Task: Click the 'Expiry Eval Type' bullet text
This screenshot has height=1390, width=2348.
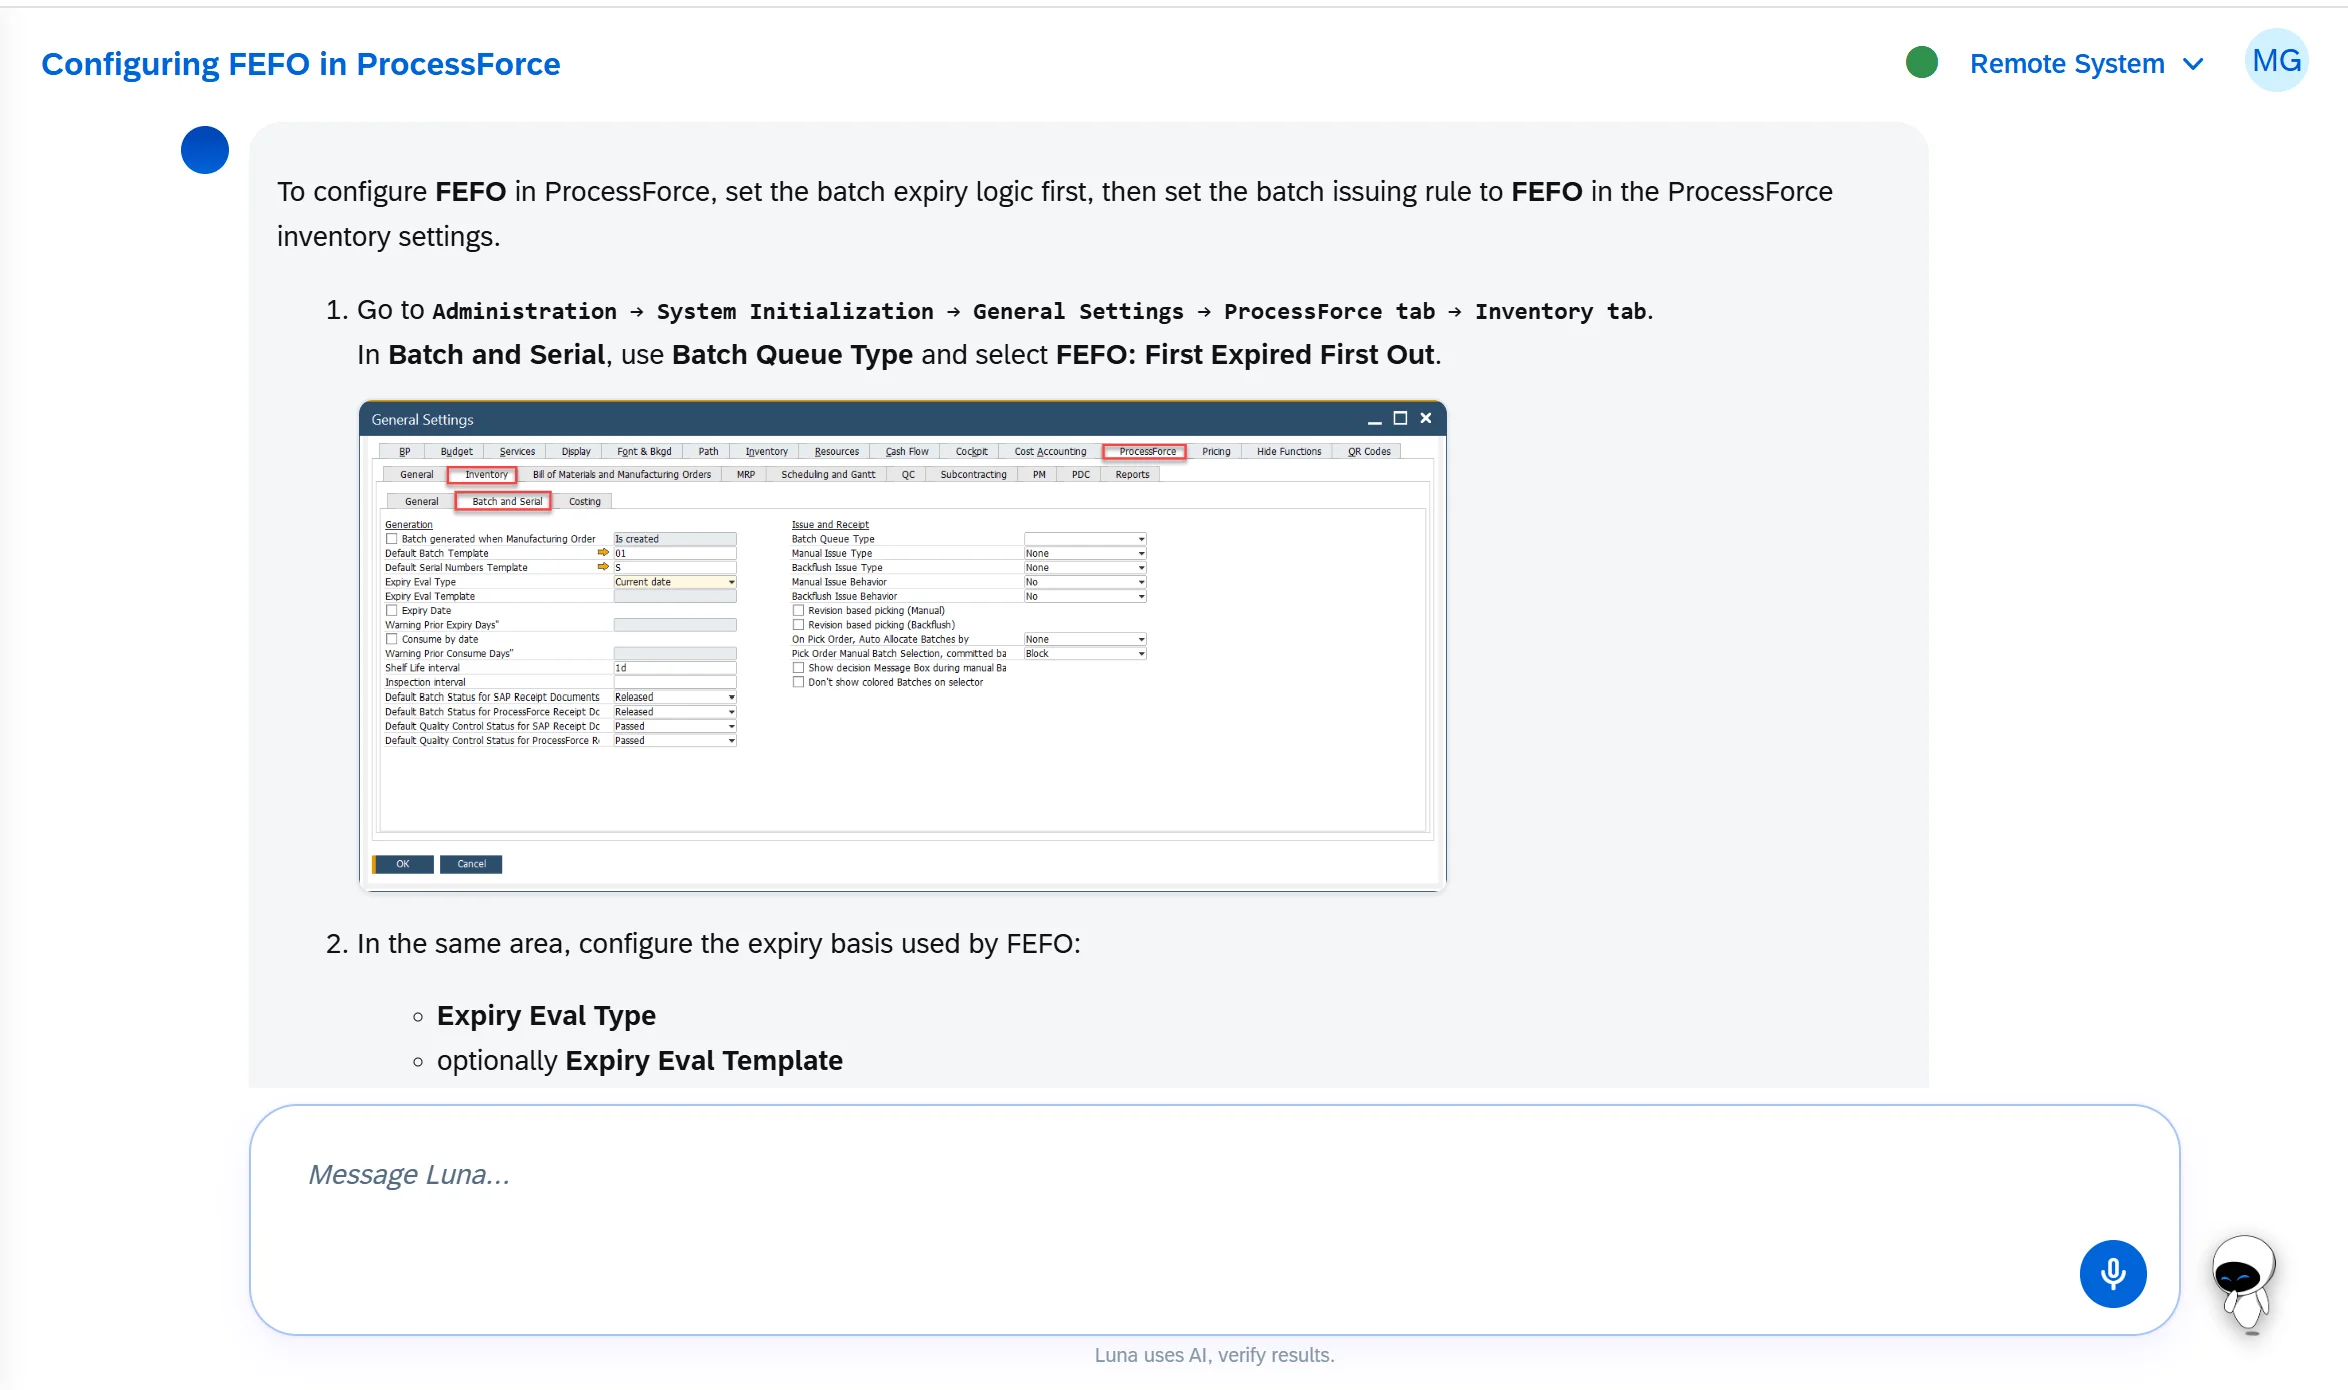Action: (x=546, y=1016)
